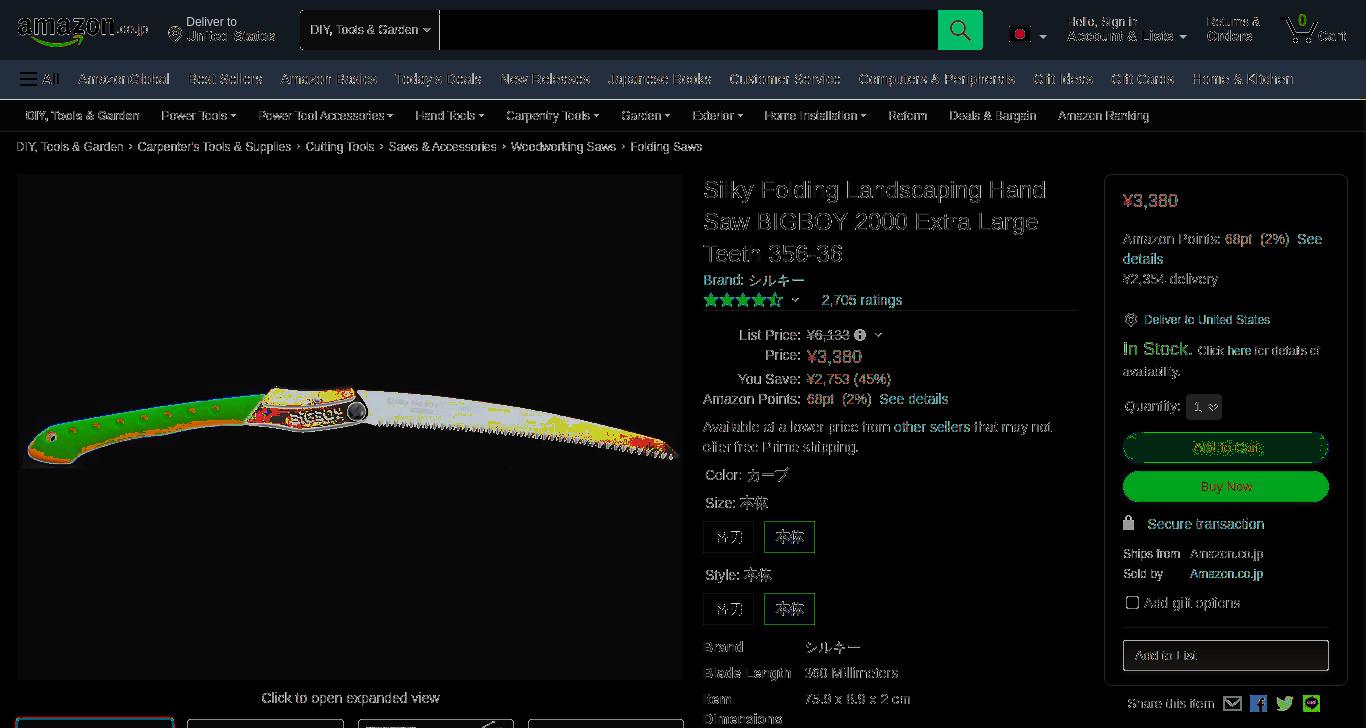Open the Exterior submenu
Viewport: 1366px width, 728px height.
coord(717,116)
